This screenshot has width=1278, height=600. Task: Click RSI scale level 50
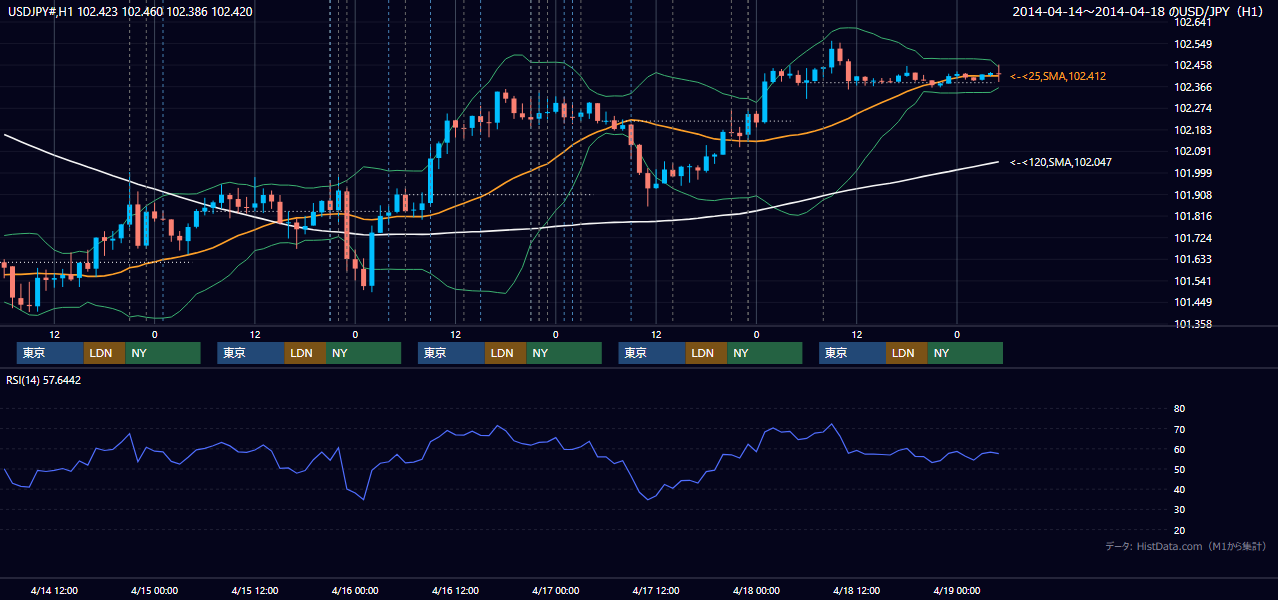[x=1179, y=469]
